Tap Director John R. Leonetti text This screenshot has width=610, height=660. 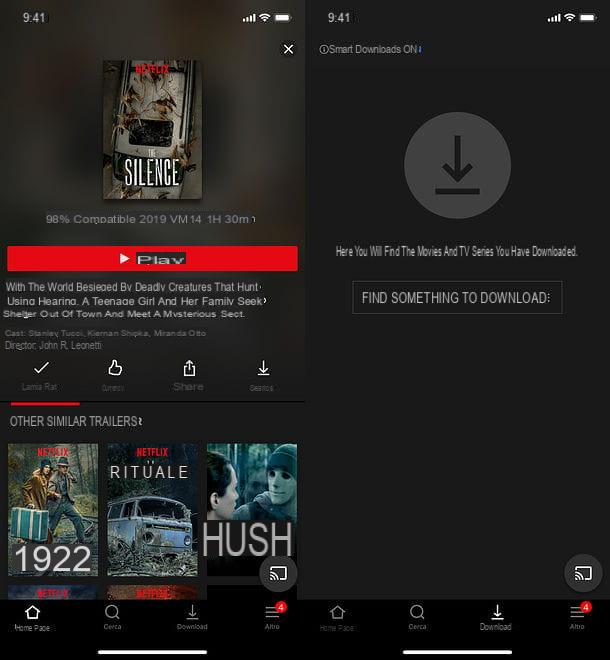(53, 346)
